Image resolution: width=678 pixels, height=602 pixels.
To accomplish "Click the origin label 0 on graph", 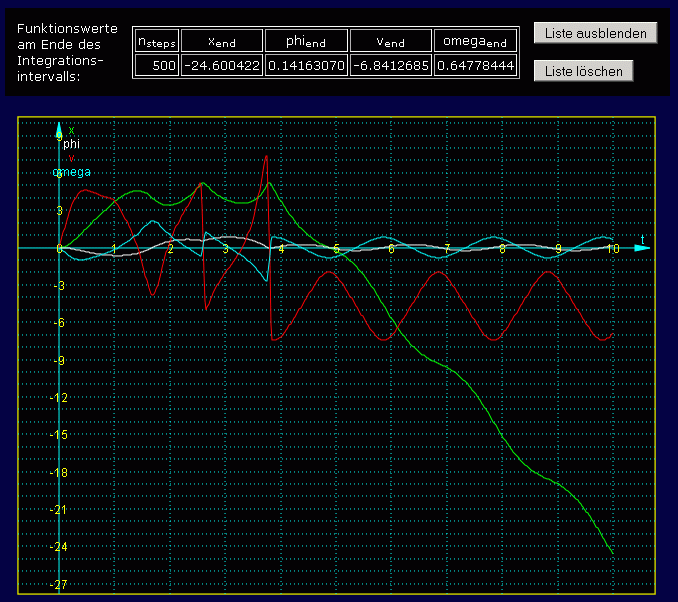I will click(59, 249).
